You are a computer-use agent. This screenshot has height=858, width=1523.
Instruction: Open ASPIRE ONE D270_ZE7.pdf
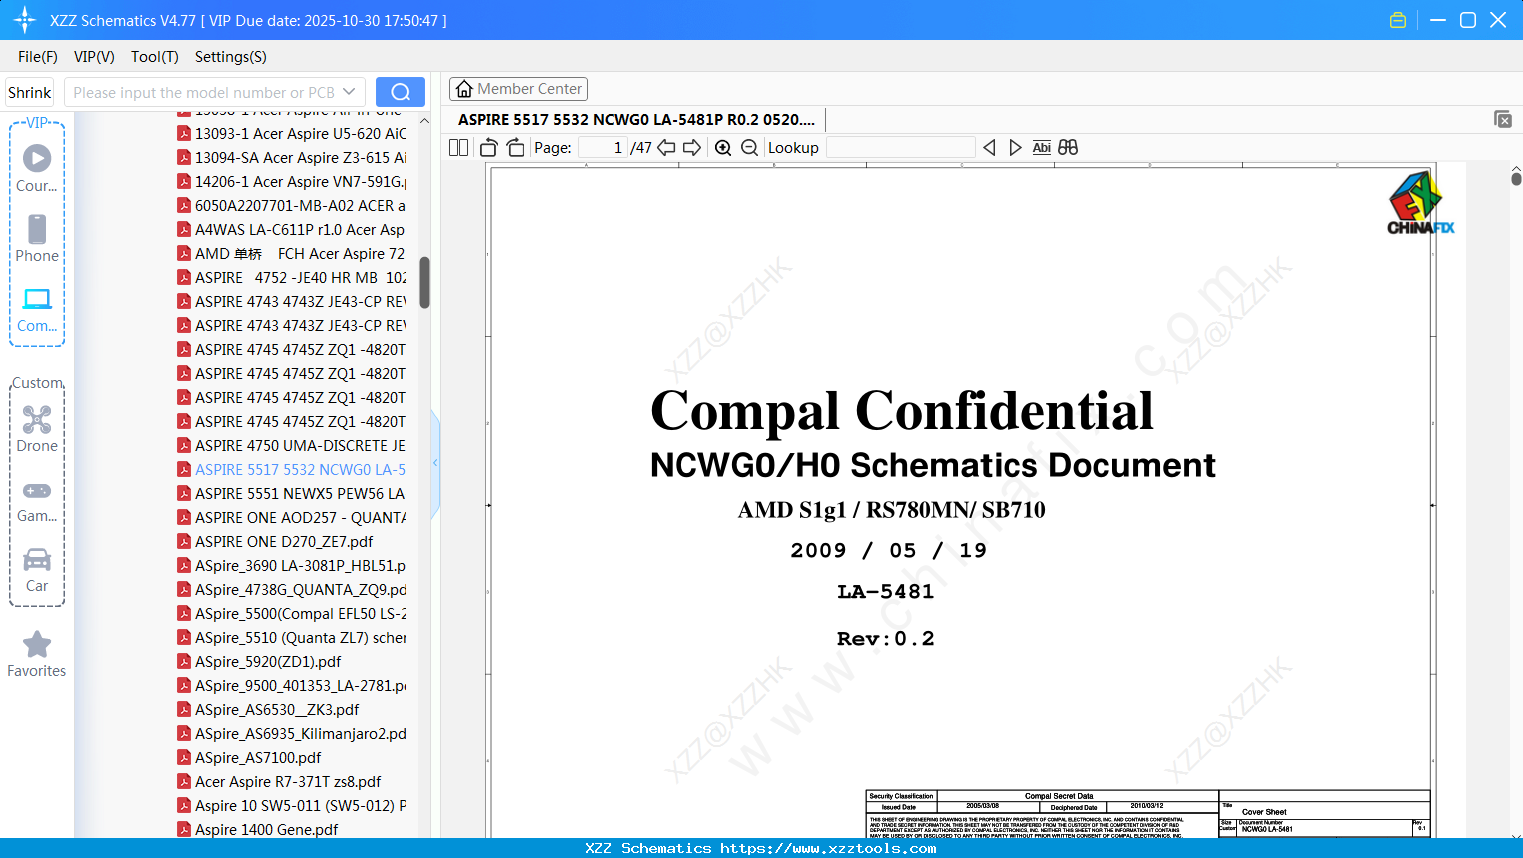click(275, 541)
